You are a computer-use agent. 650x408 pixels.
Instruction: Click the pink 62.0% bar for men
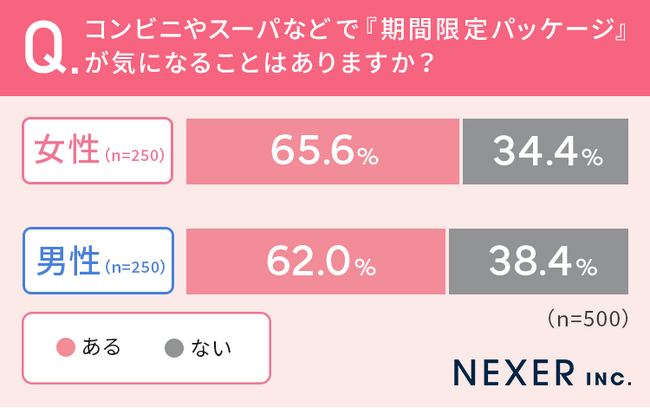(316, 264)
